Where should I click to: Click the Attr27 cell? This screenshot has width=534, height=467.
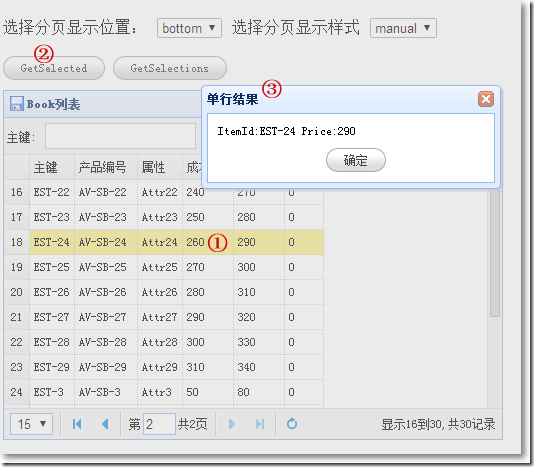point(159,317)
